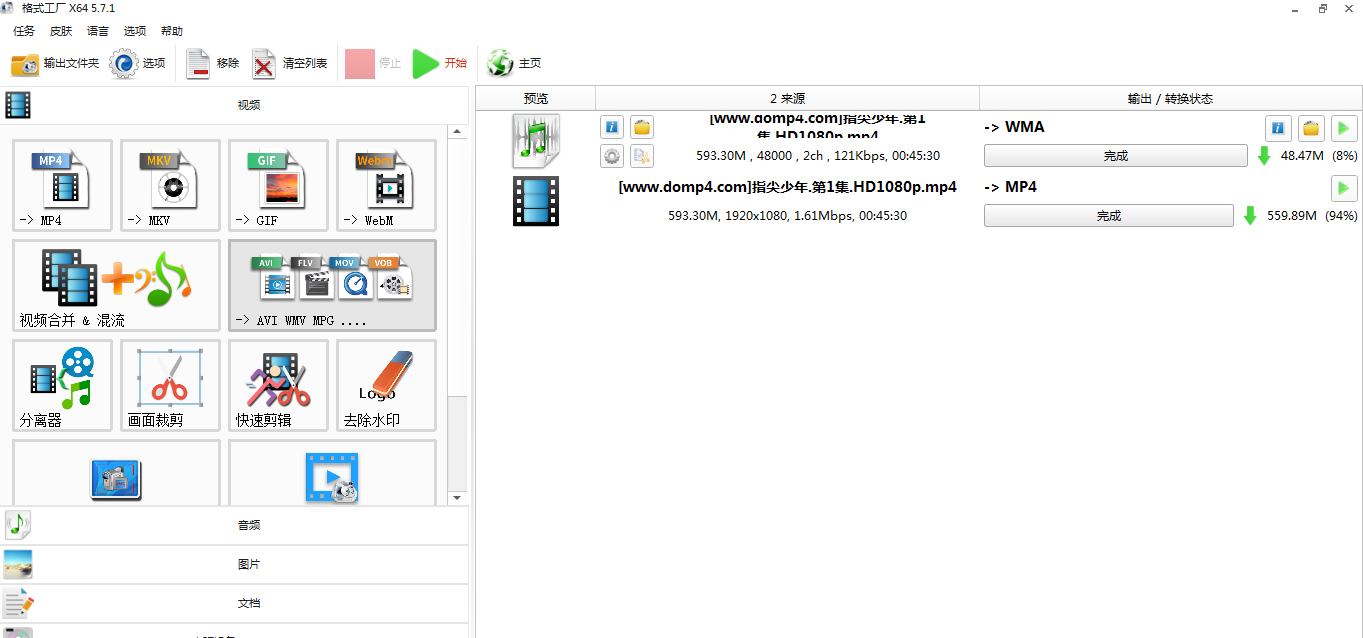Open the 输出文件夹 output folder toolbar button

55,64
